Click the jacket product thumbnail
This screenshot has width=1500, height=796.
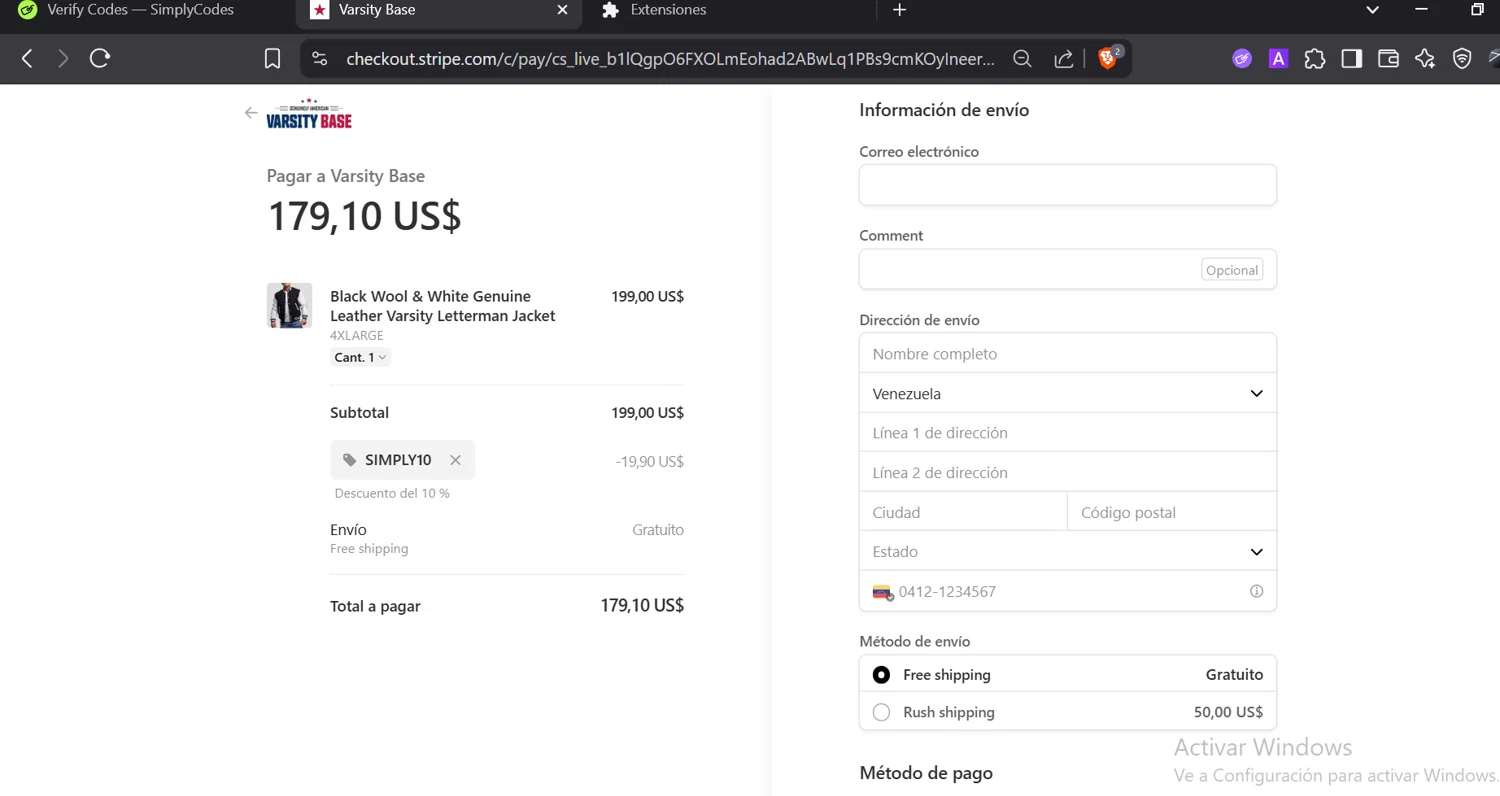pos(289,305)
